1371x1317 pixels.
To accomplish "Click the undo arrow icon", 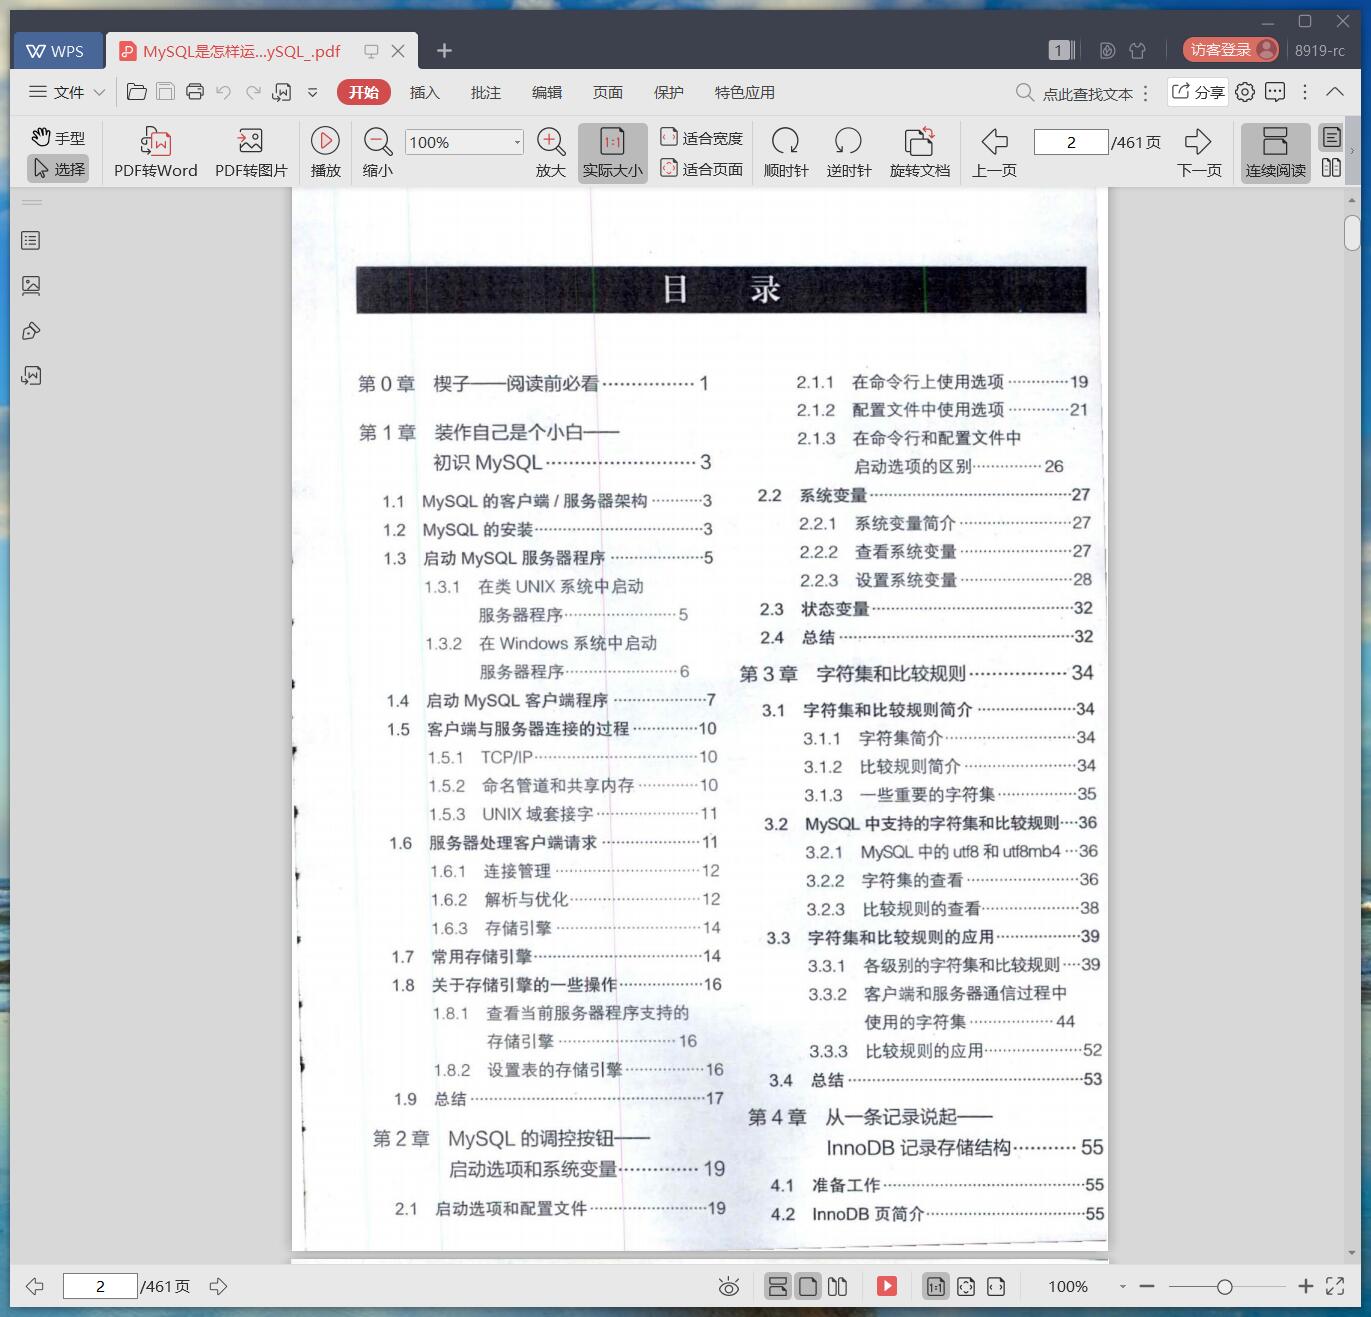I will point(224,92).
